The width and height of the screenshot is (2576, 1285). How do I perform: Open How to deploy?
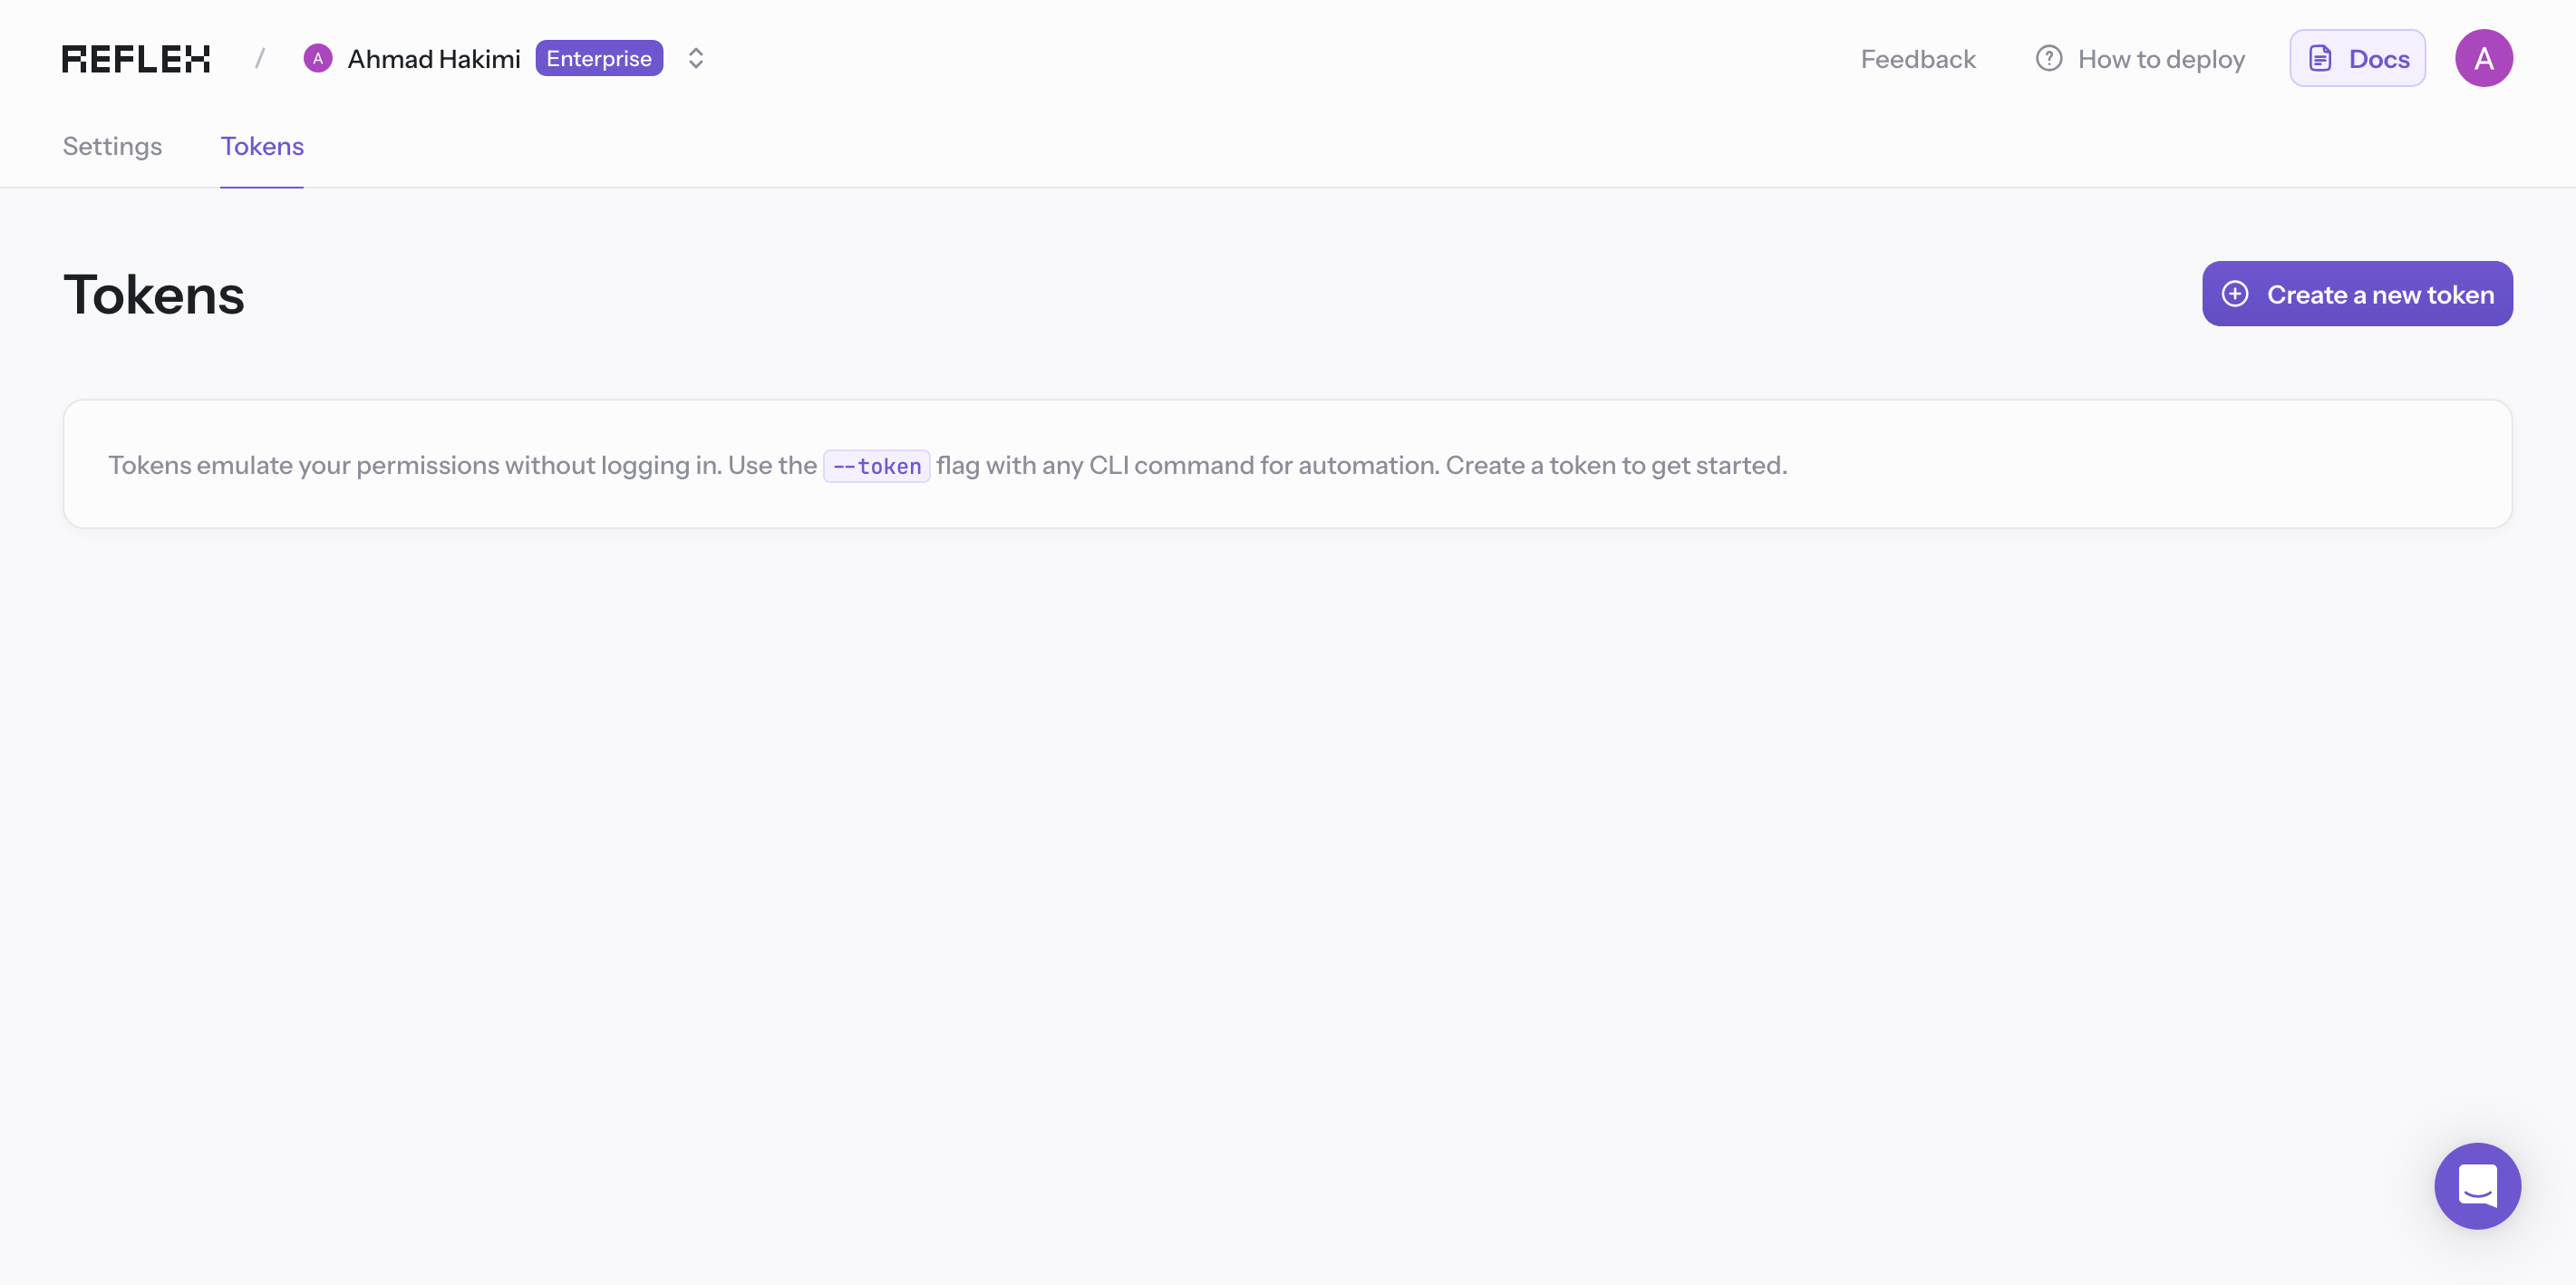[2161, 58]
